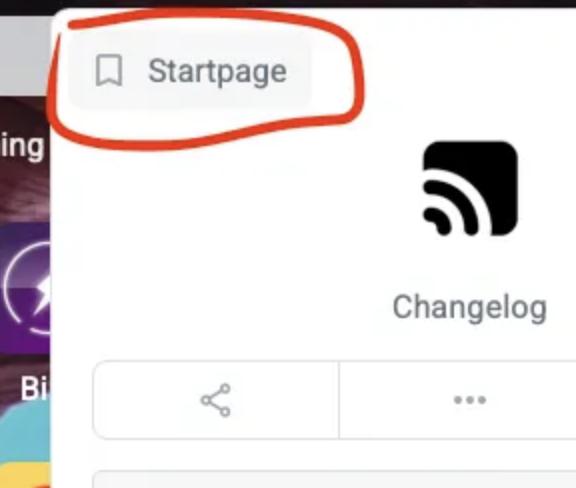Click the bookmark icon beside Startpage
The width and height of the screenshot is (576, 488).
click(x=109, y=71)
